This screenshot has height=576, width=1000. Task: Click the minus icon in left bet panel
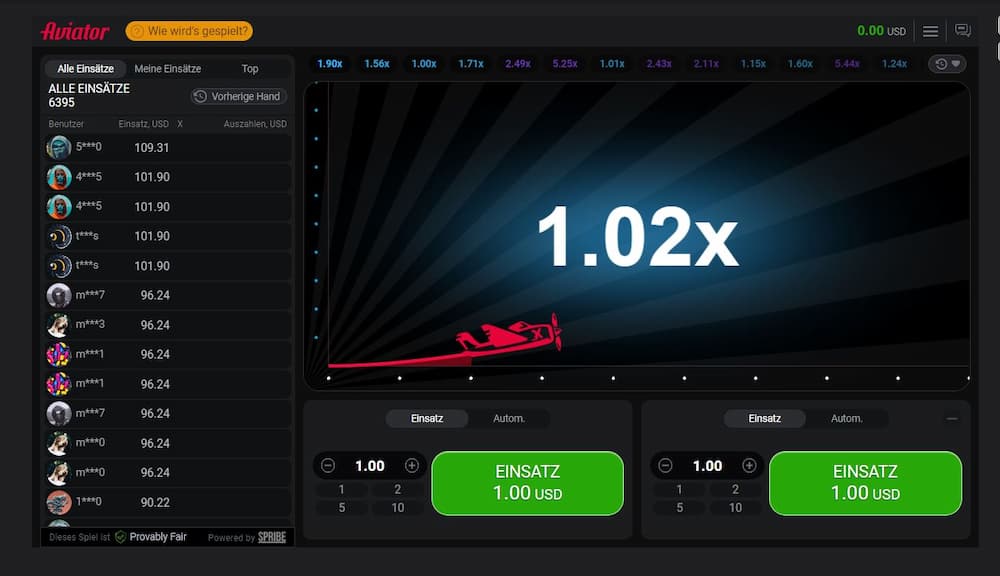pos(328,466)
